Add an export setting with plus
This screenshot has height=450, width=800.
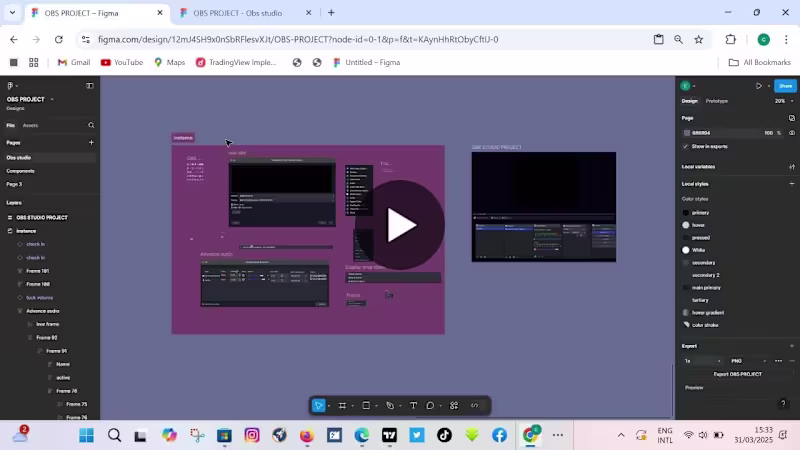tap(792, 346)
